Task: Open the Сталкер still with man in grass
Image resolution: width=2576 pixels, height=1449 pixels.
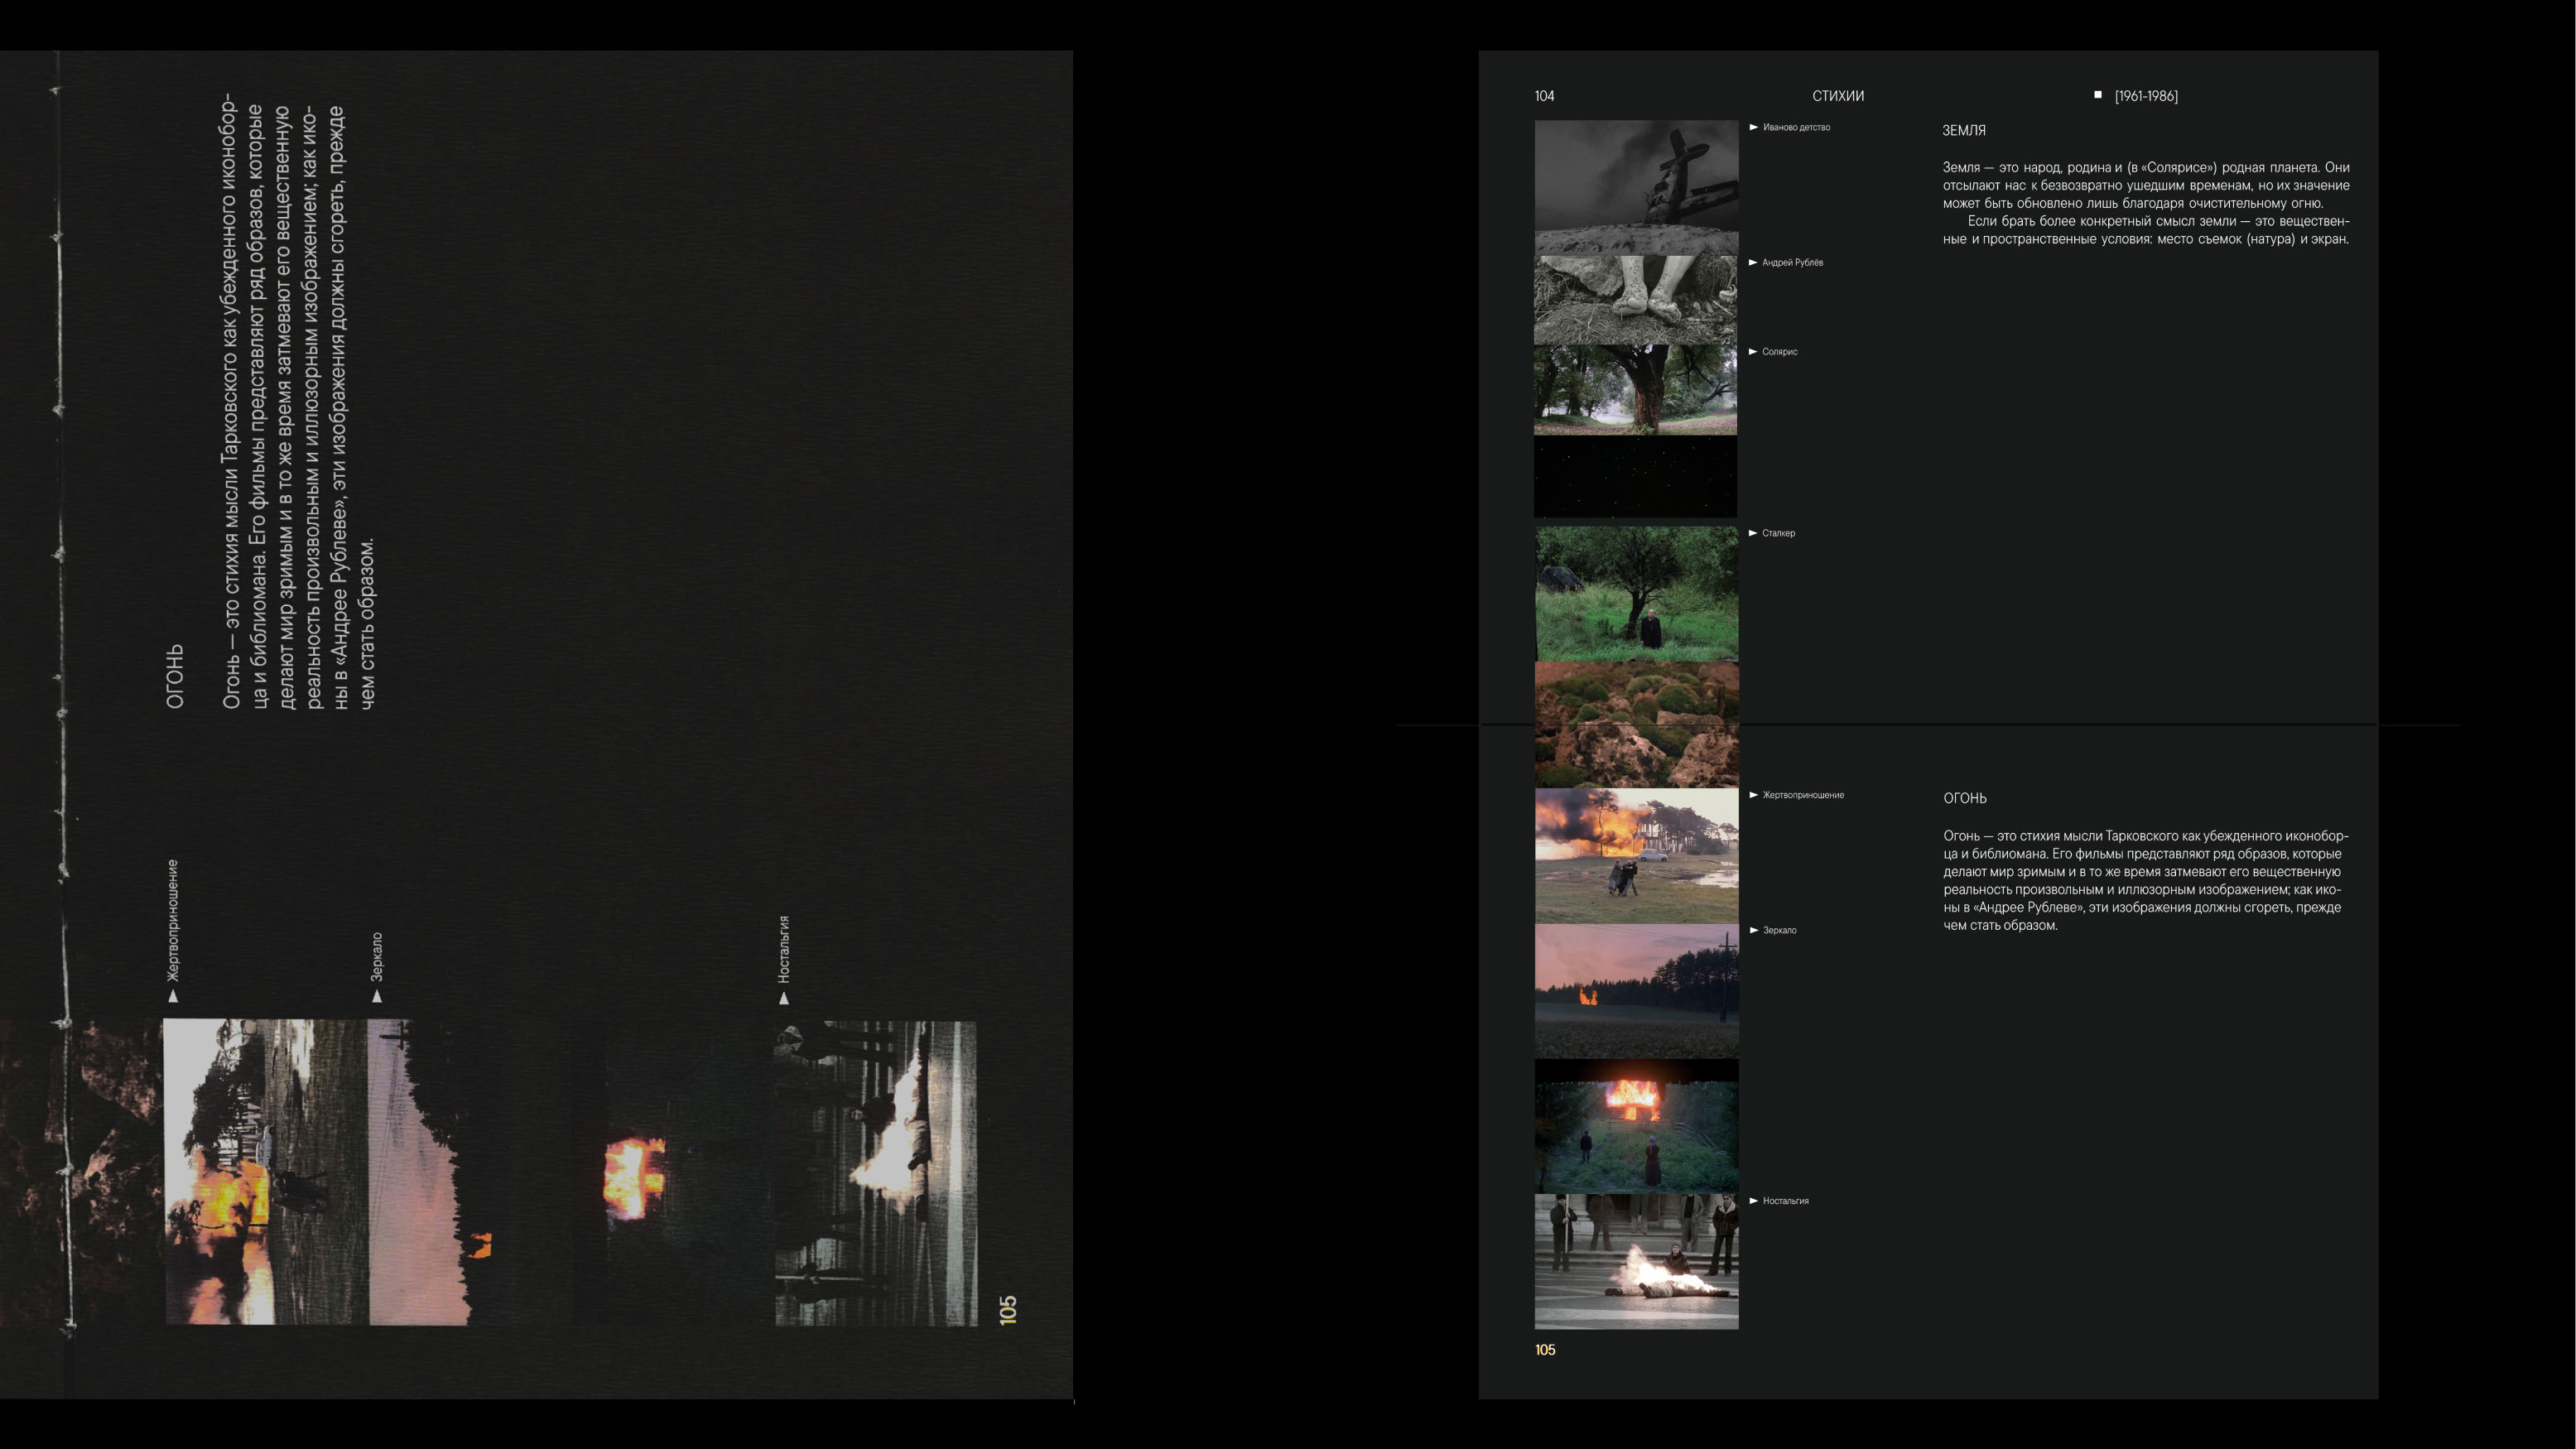Action: 1636,594
